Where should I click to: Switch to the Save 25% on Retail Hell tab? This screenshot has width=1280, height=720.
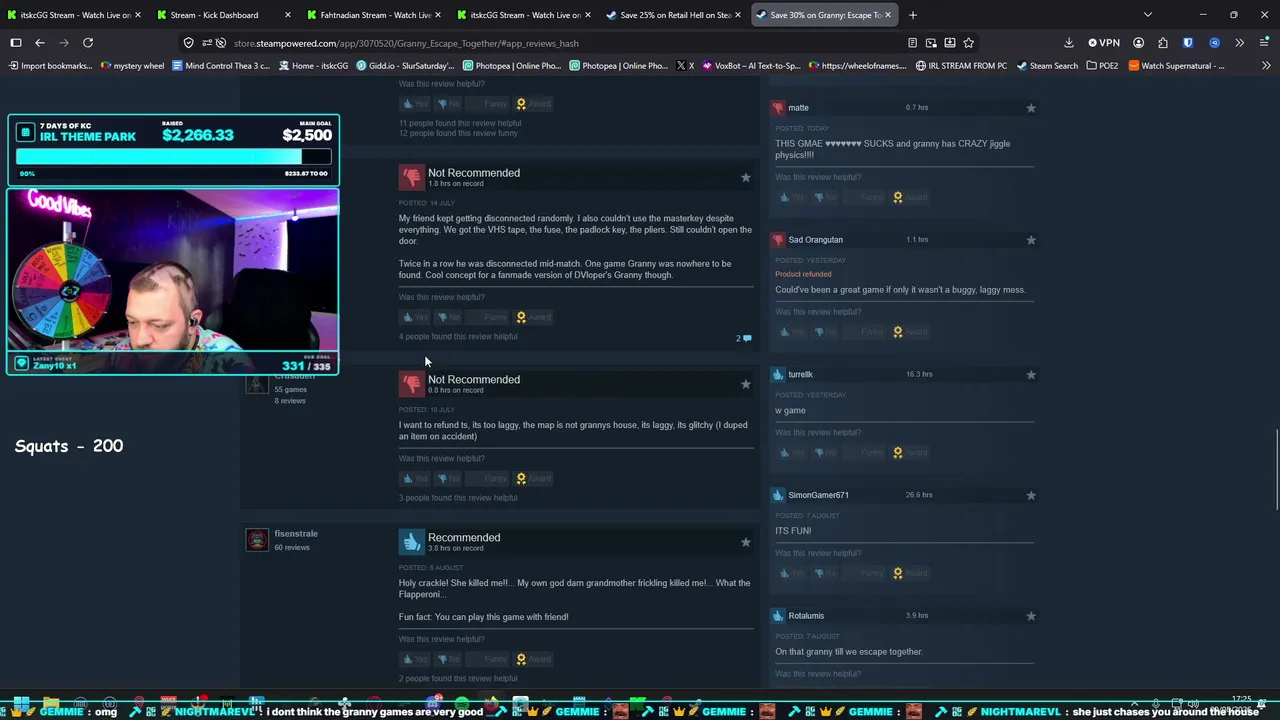tap(672, 15)
